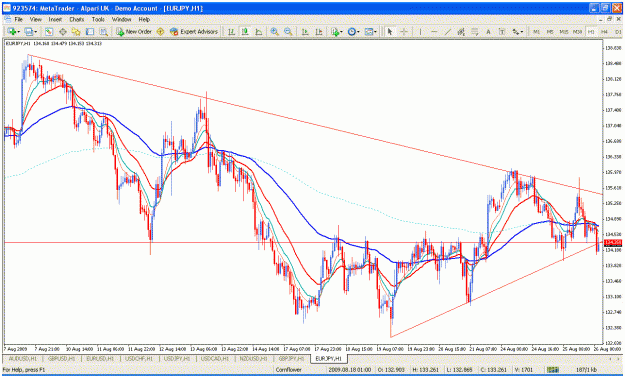The image size is (625, 376).
Task: Open the Arrows objects tool
Action: click(x=515, y=31)
